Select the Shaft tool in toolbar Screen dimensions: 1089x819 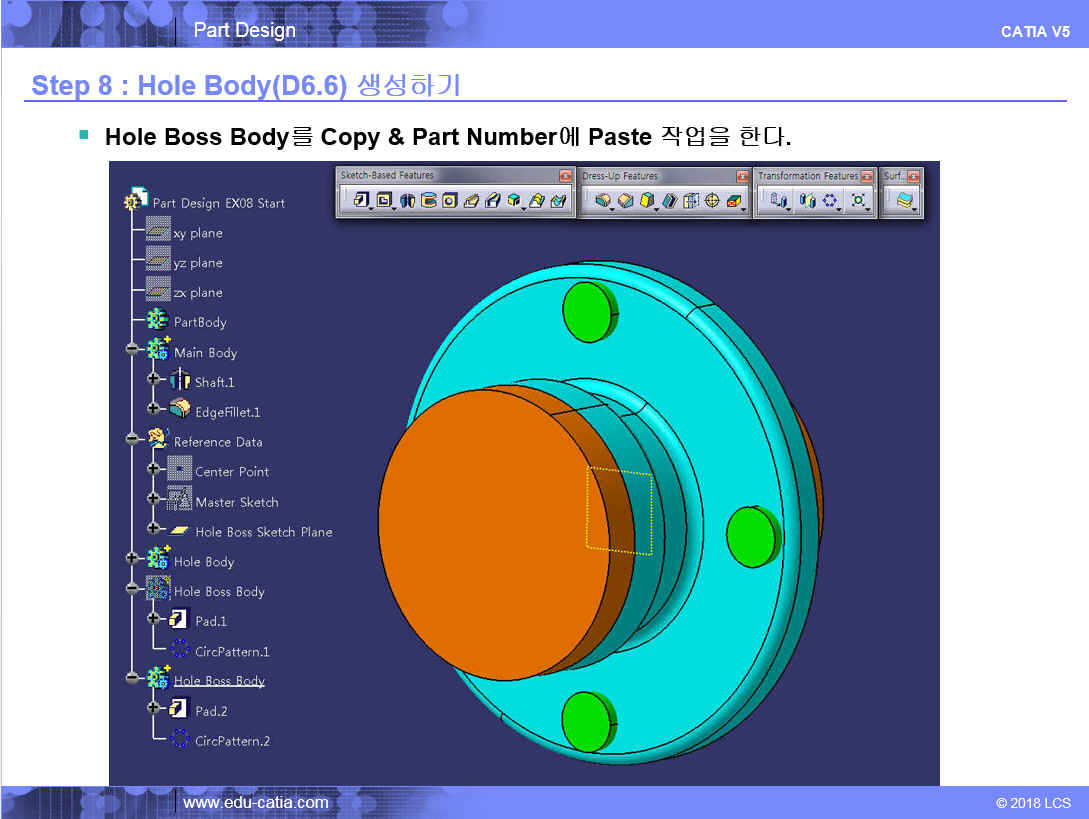tap(407, 201)
